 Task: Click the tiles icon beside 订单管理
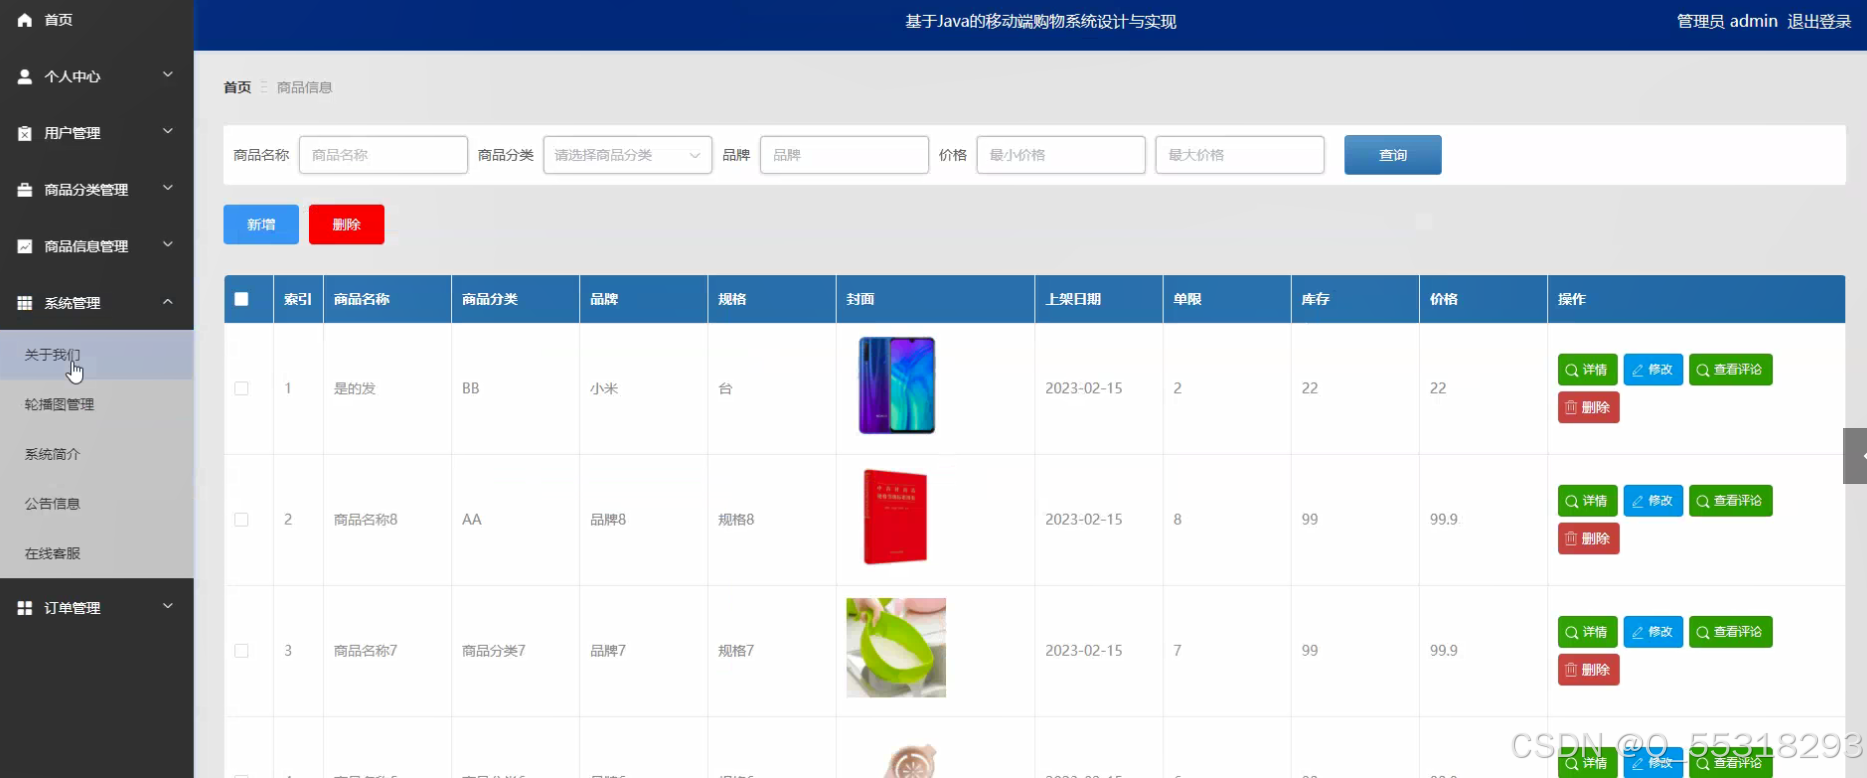25,608
